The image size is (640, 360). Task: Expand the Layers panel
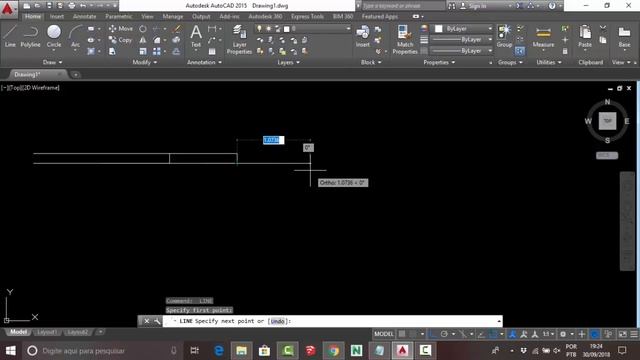click(288, 62)
